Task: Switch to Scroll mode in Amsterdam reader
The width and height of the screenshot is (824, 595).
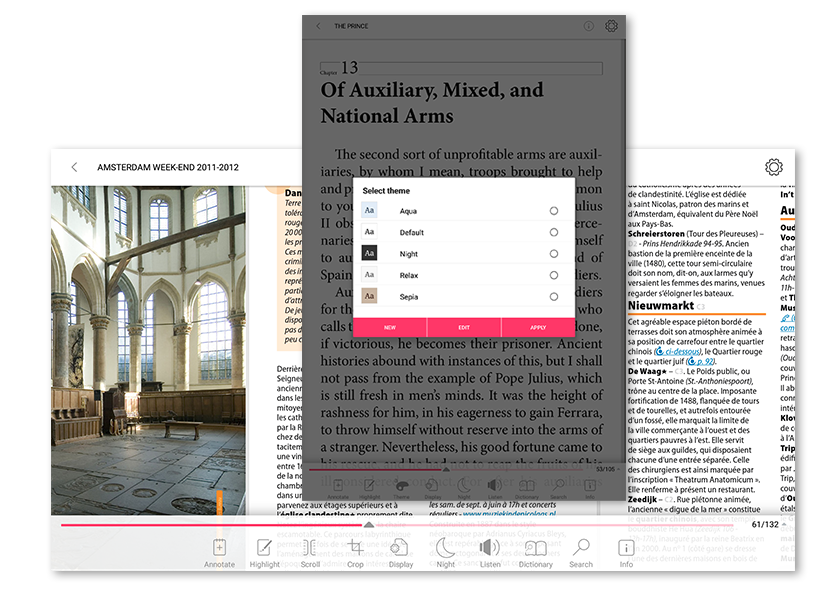Action: point(310,553)
